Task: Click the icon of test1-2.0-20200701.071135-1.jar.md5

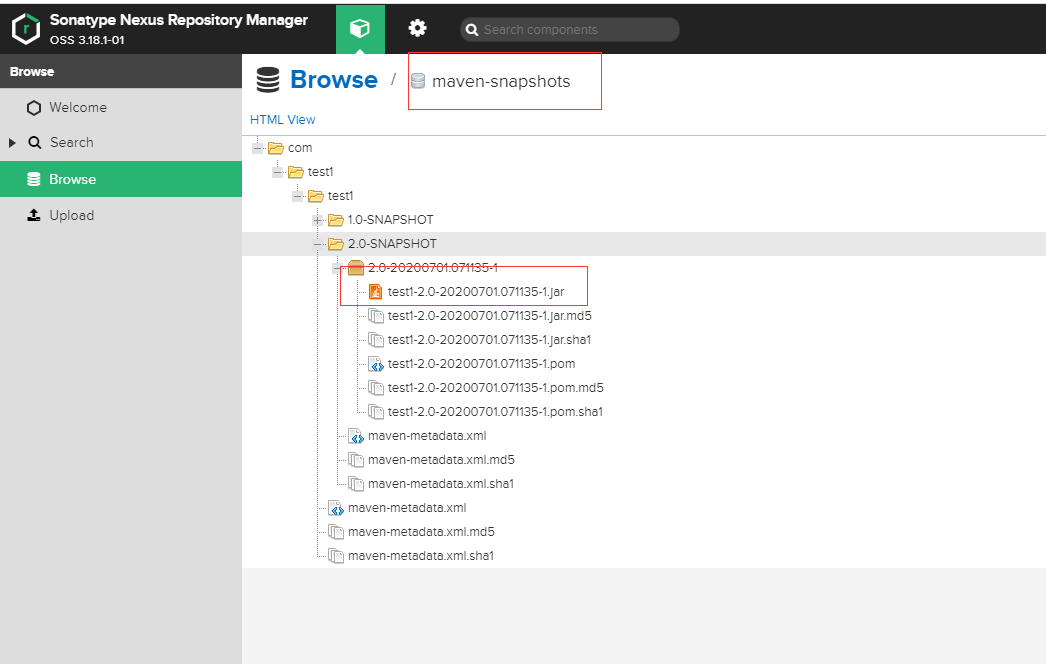Action: click(x=376, y=316)
